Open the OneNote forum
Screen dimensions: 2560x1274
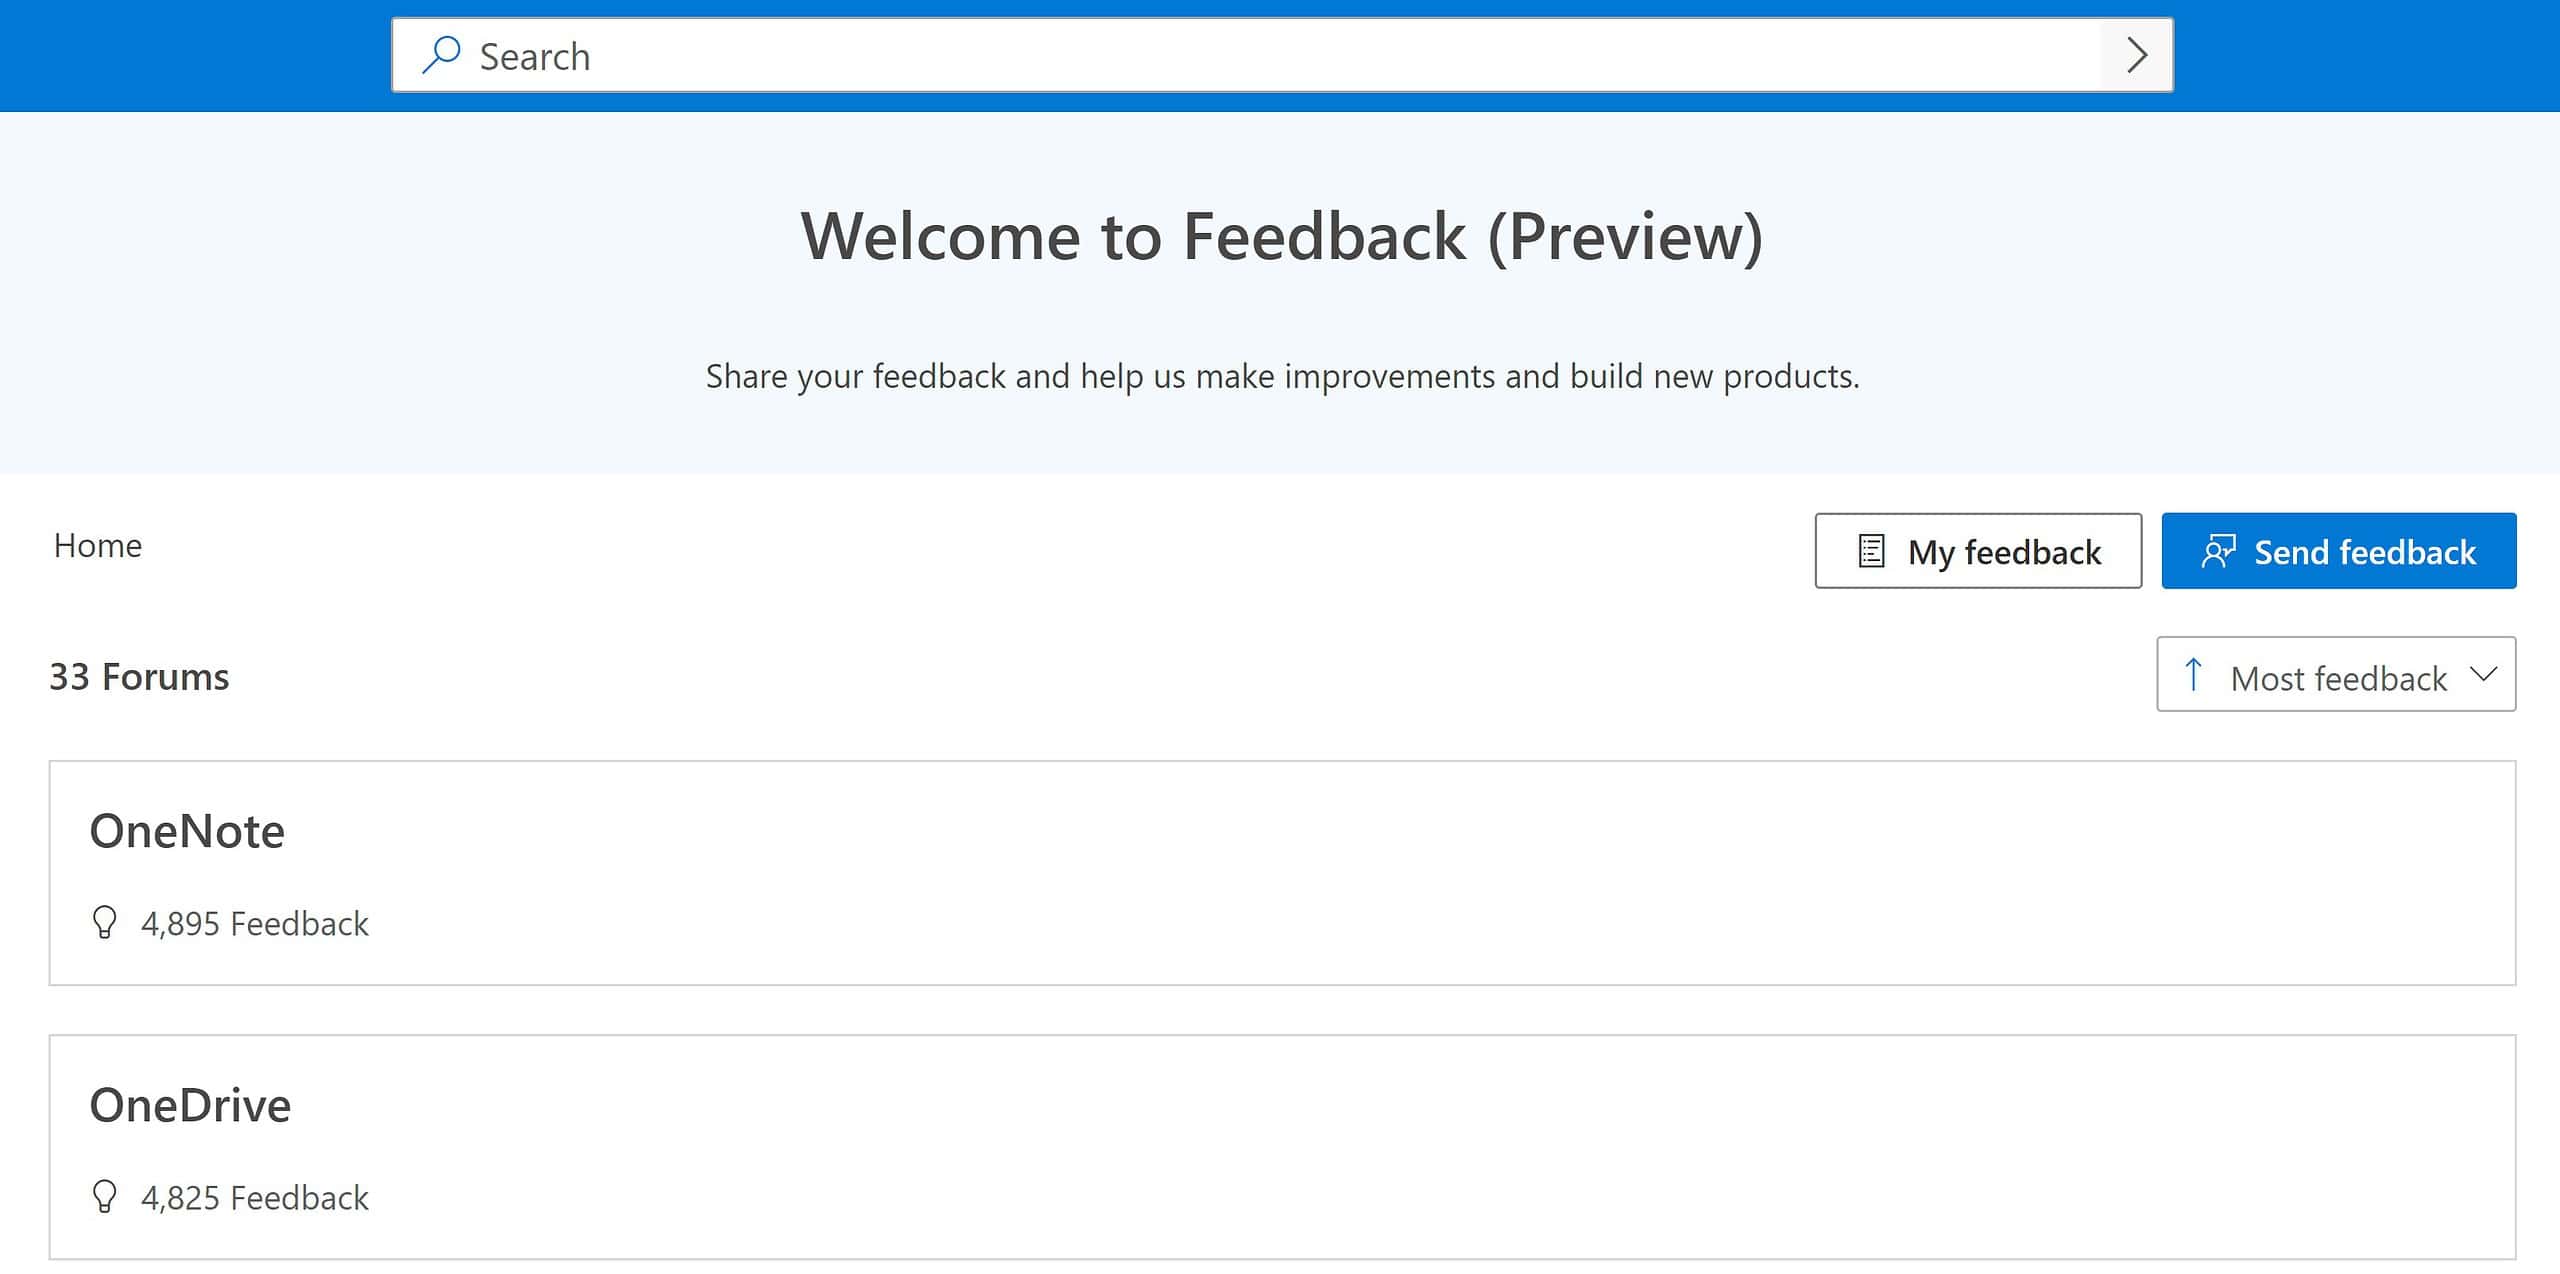click(187, 831)
